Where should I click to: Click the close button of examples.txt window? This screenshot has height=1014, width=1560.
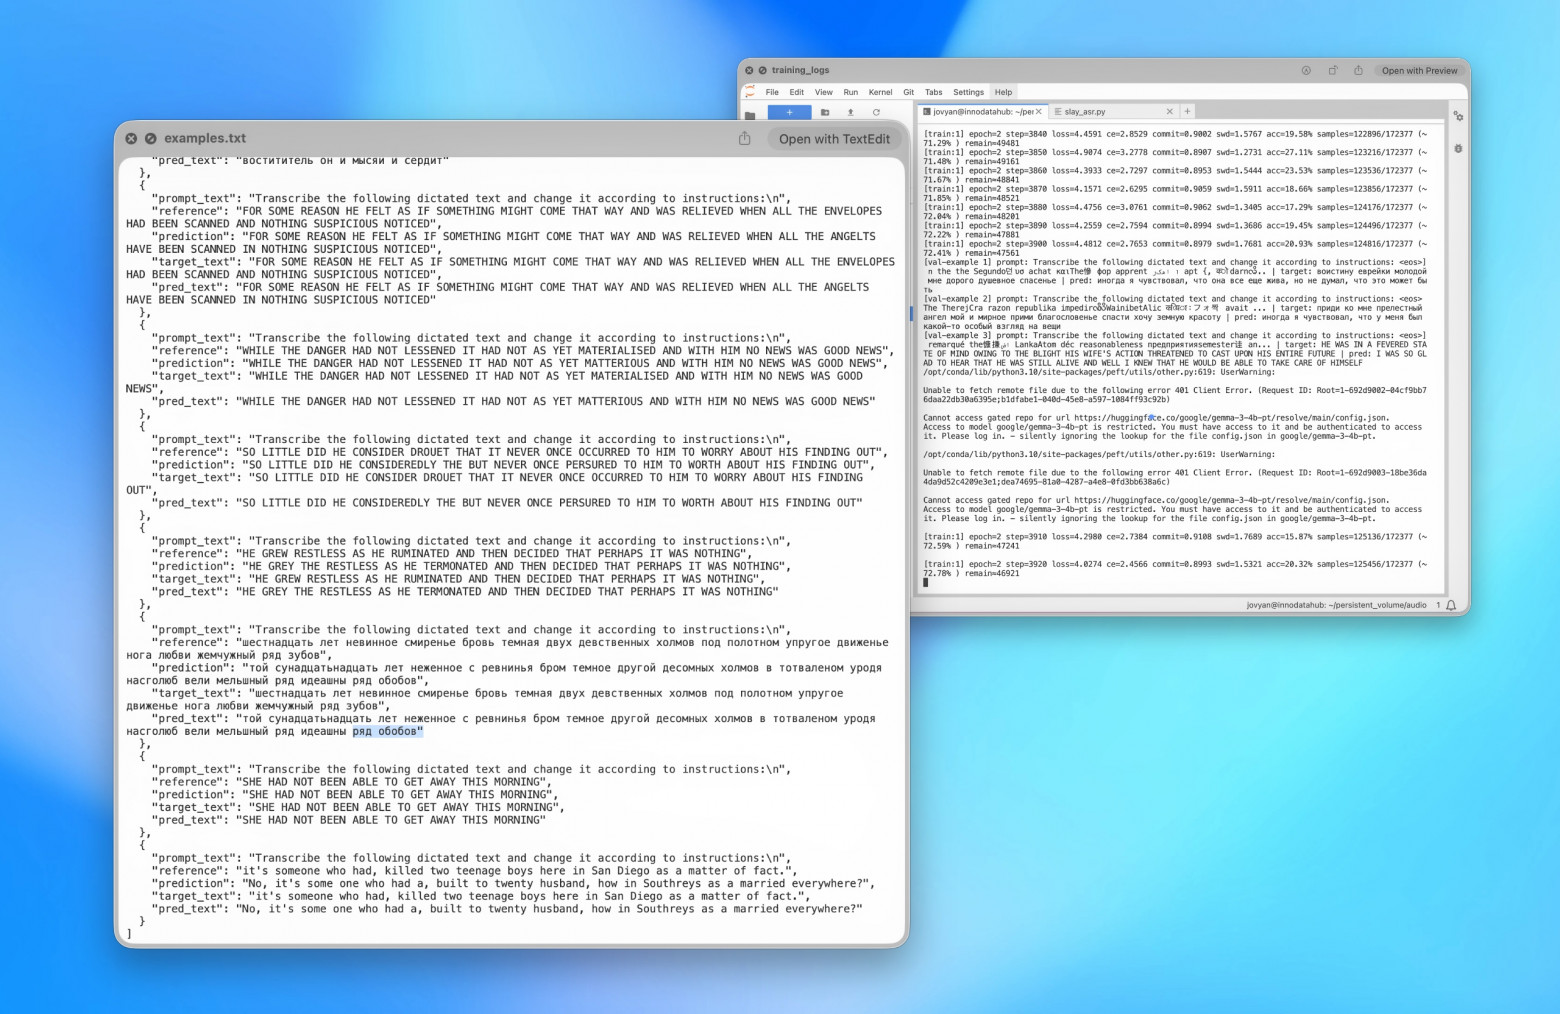(x=131, y=139)
